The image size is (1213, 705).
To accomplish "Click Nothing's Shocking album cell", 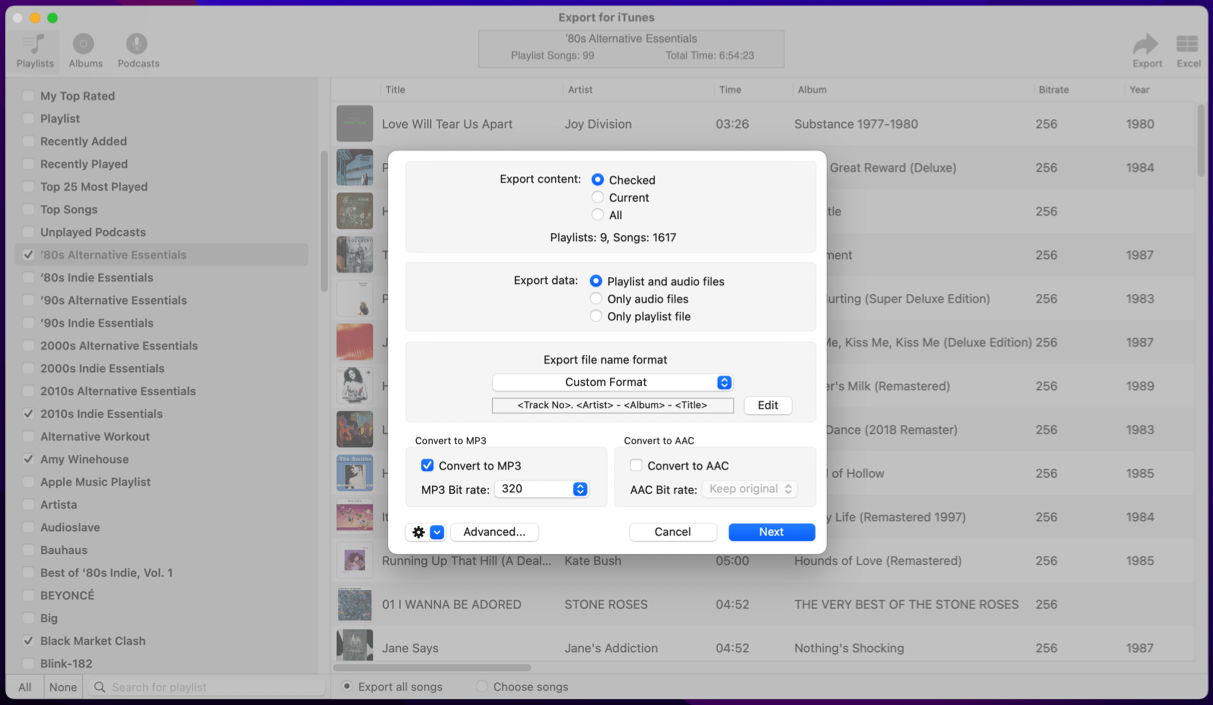I will (849, 648).
